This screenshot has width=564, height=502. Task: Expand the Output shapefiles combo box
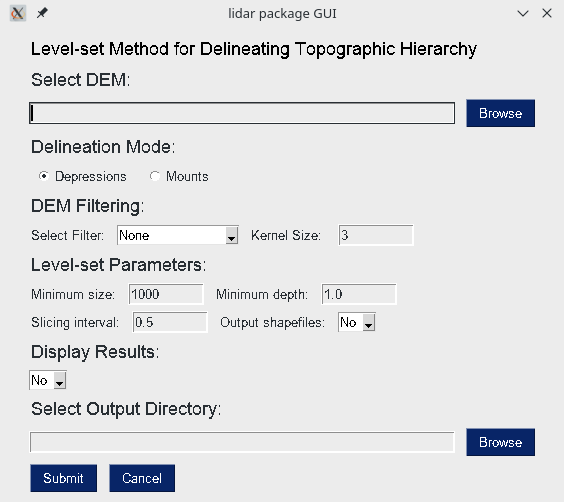[x=357, y=322]
